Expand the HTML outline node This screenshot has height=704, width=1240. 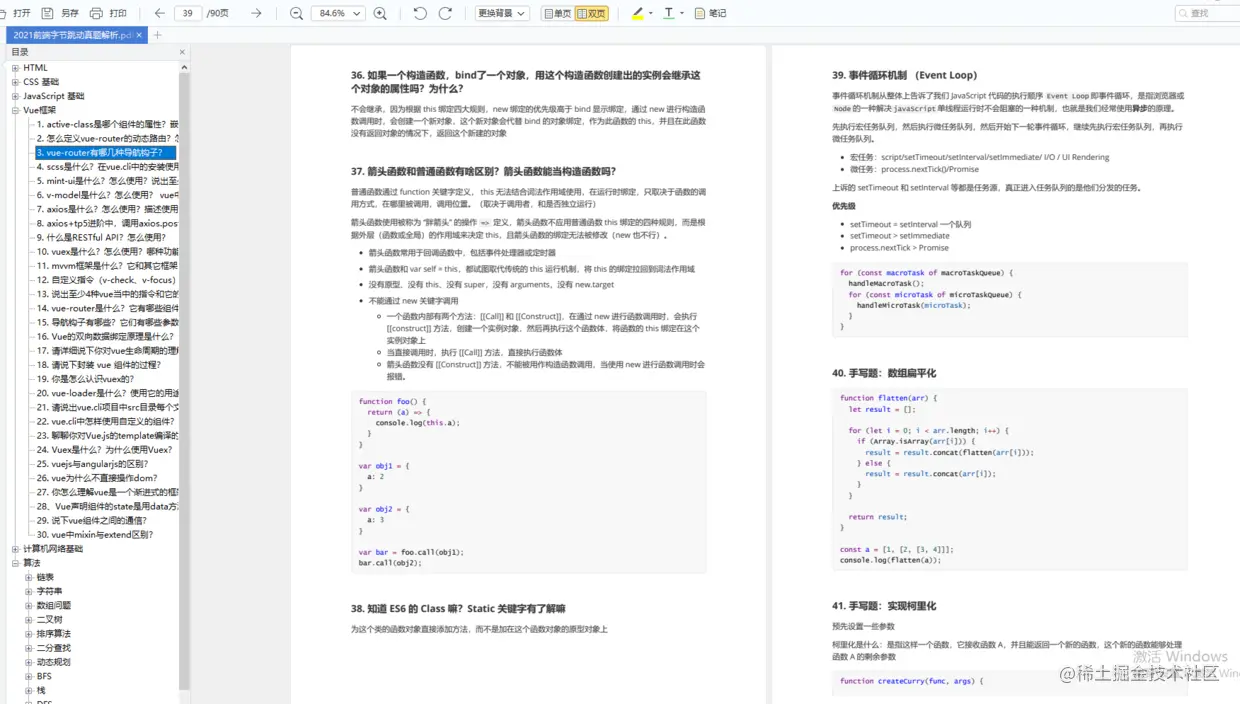click(x=15, y=68)
